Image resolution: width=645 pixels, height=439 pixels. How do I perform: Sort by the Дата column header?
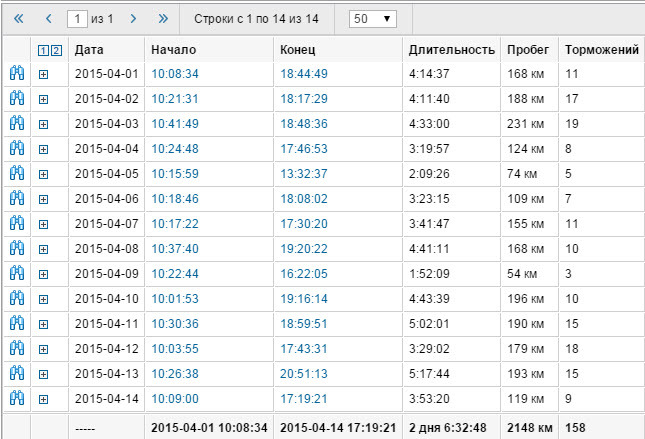[x=89, y=49]
